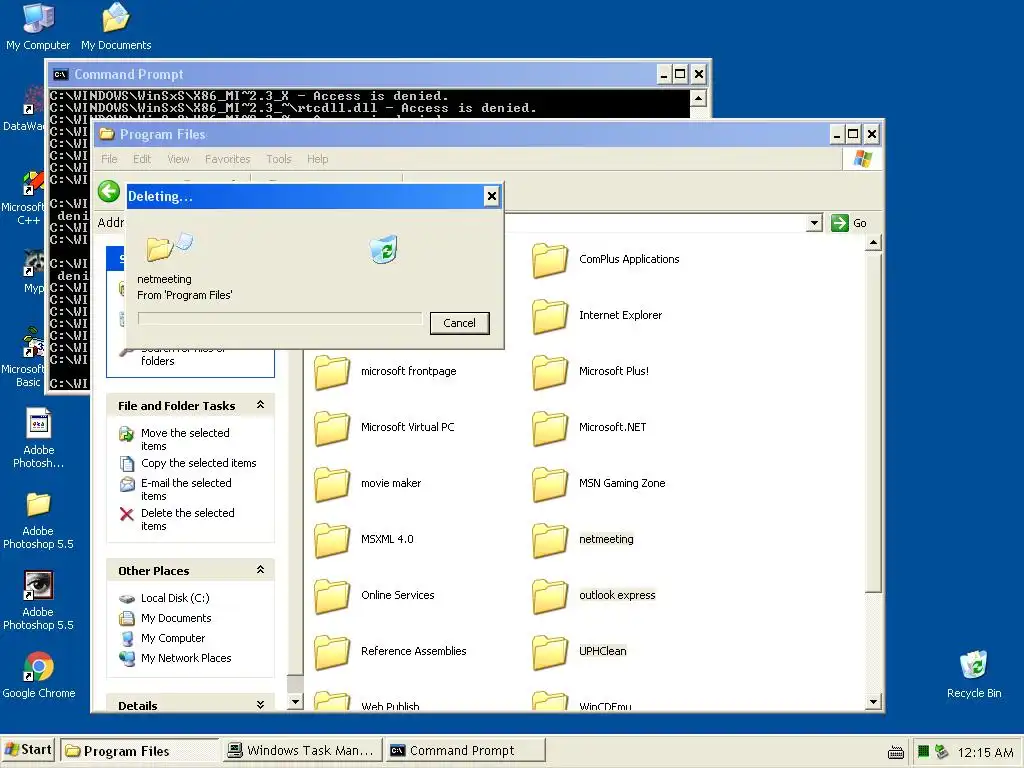Click the Command Prompt scroll up arrow
The image size is (1024, 768).
tap(698, 99)
